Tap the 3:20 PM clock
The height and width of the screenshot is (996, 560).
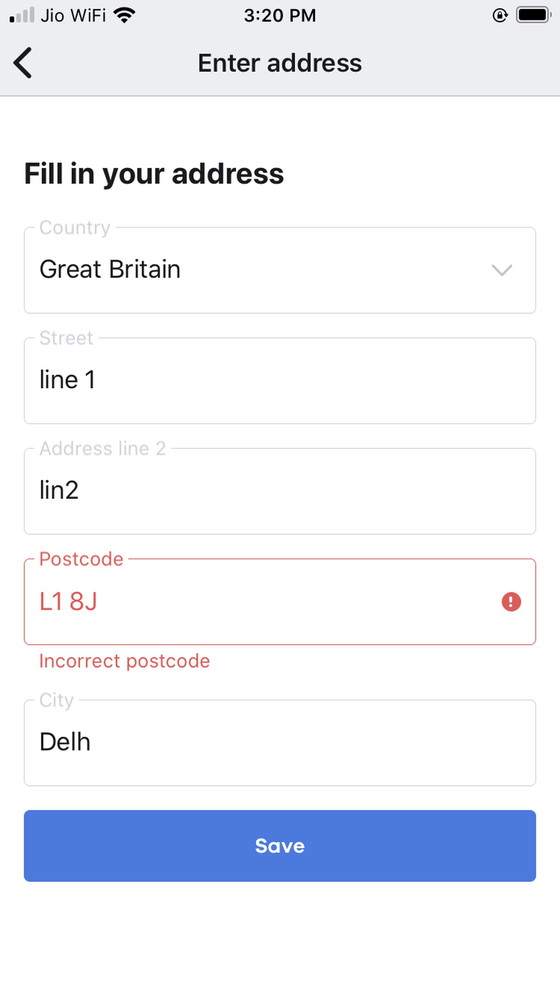pos(280,16)
